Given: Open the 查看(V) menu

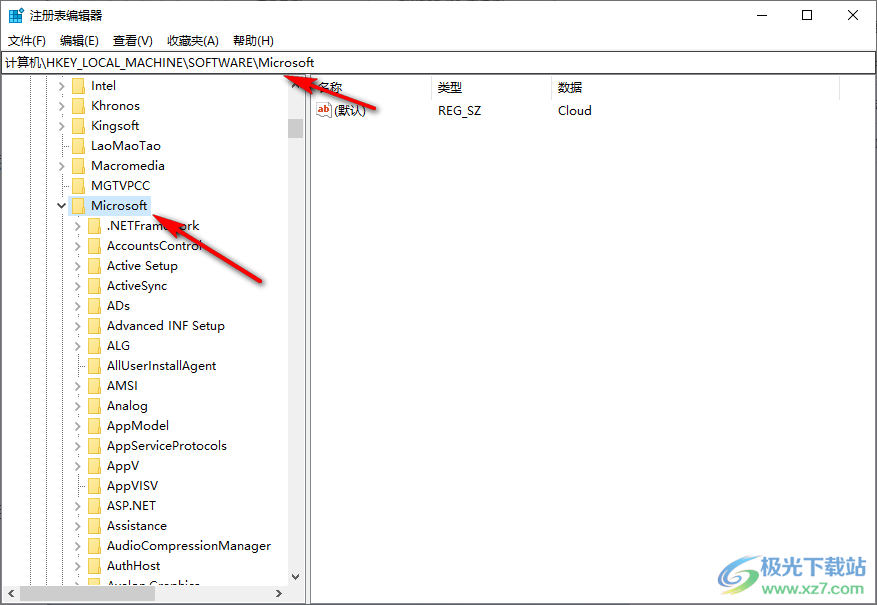Looking at the screenshot, I should 133,40.
